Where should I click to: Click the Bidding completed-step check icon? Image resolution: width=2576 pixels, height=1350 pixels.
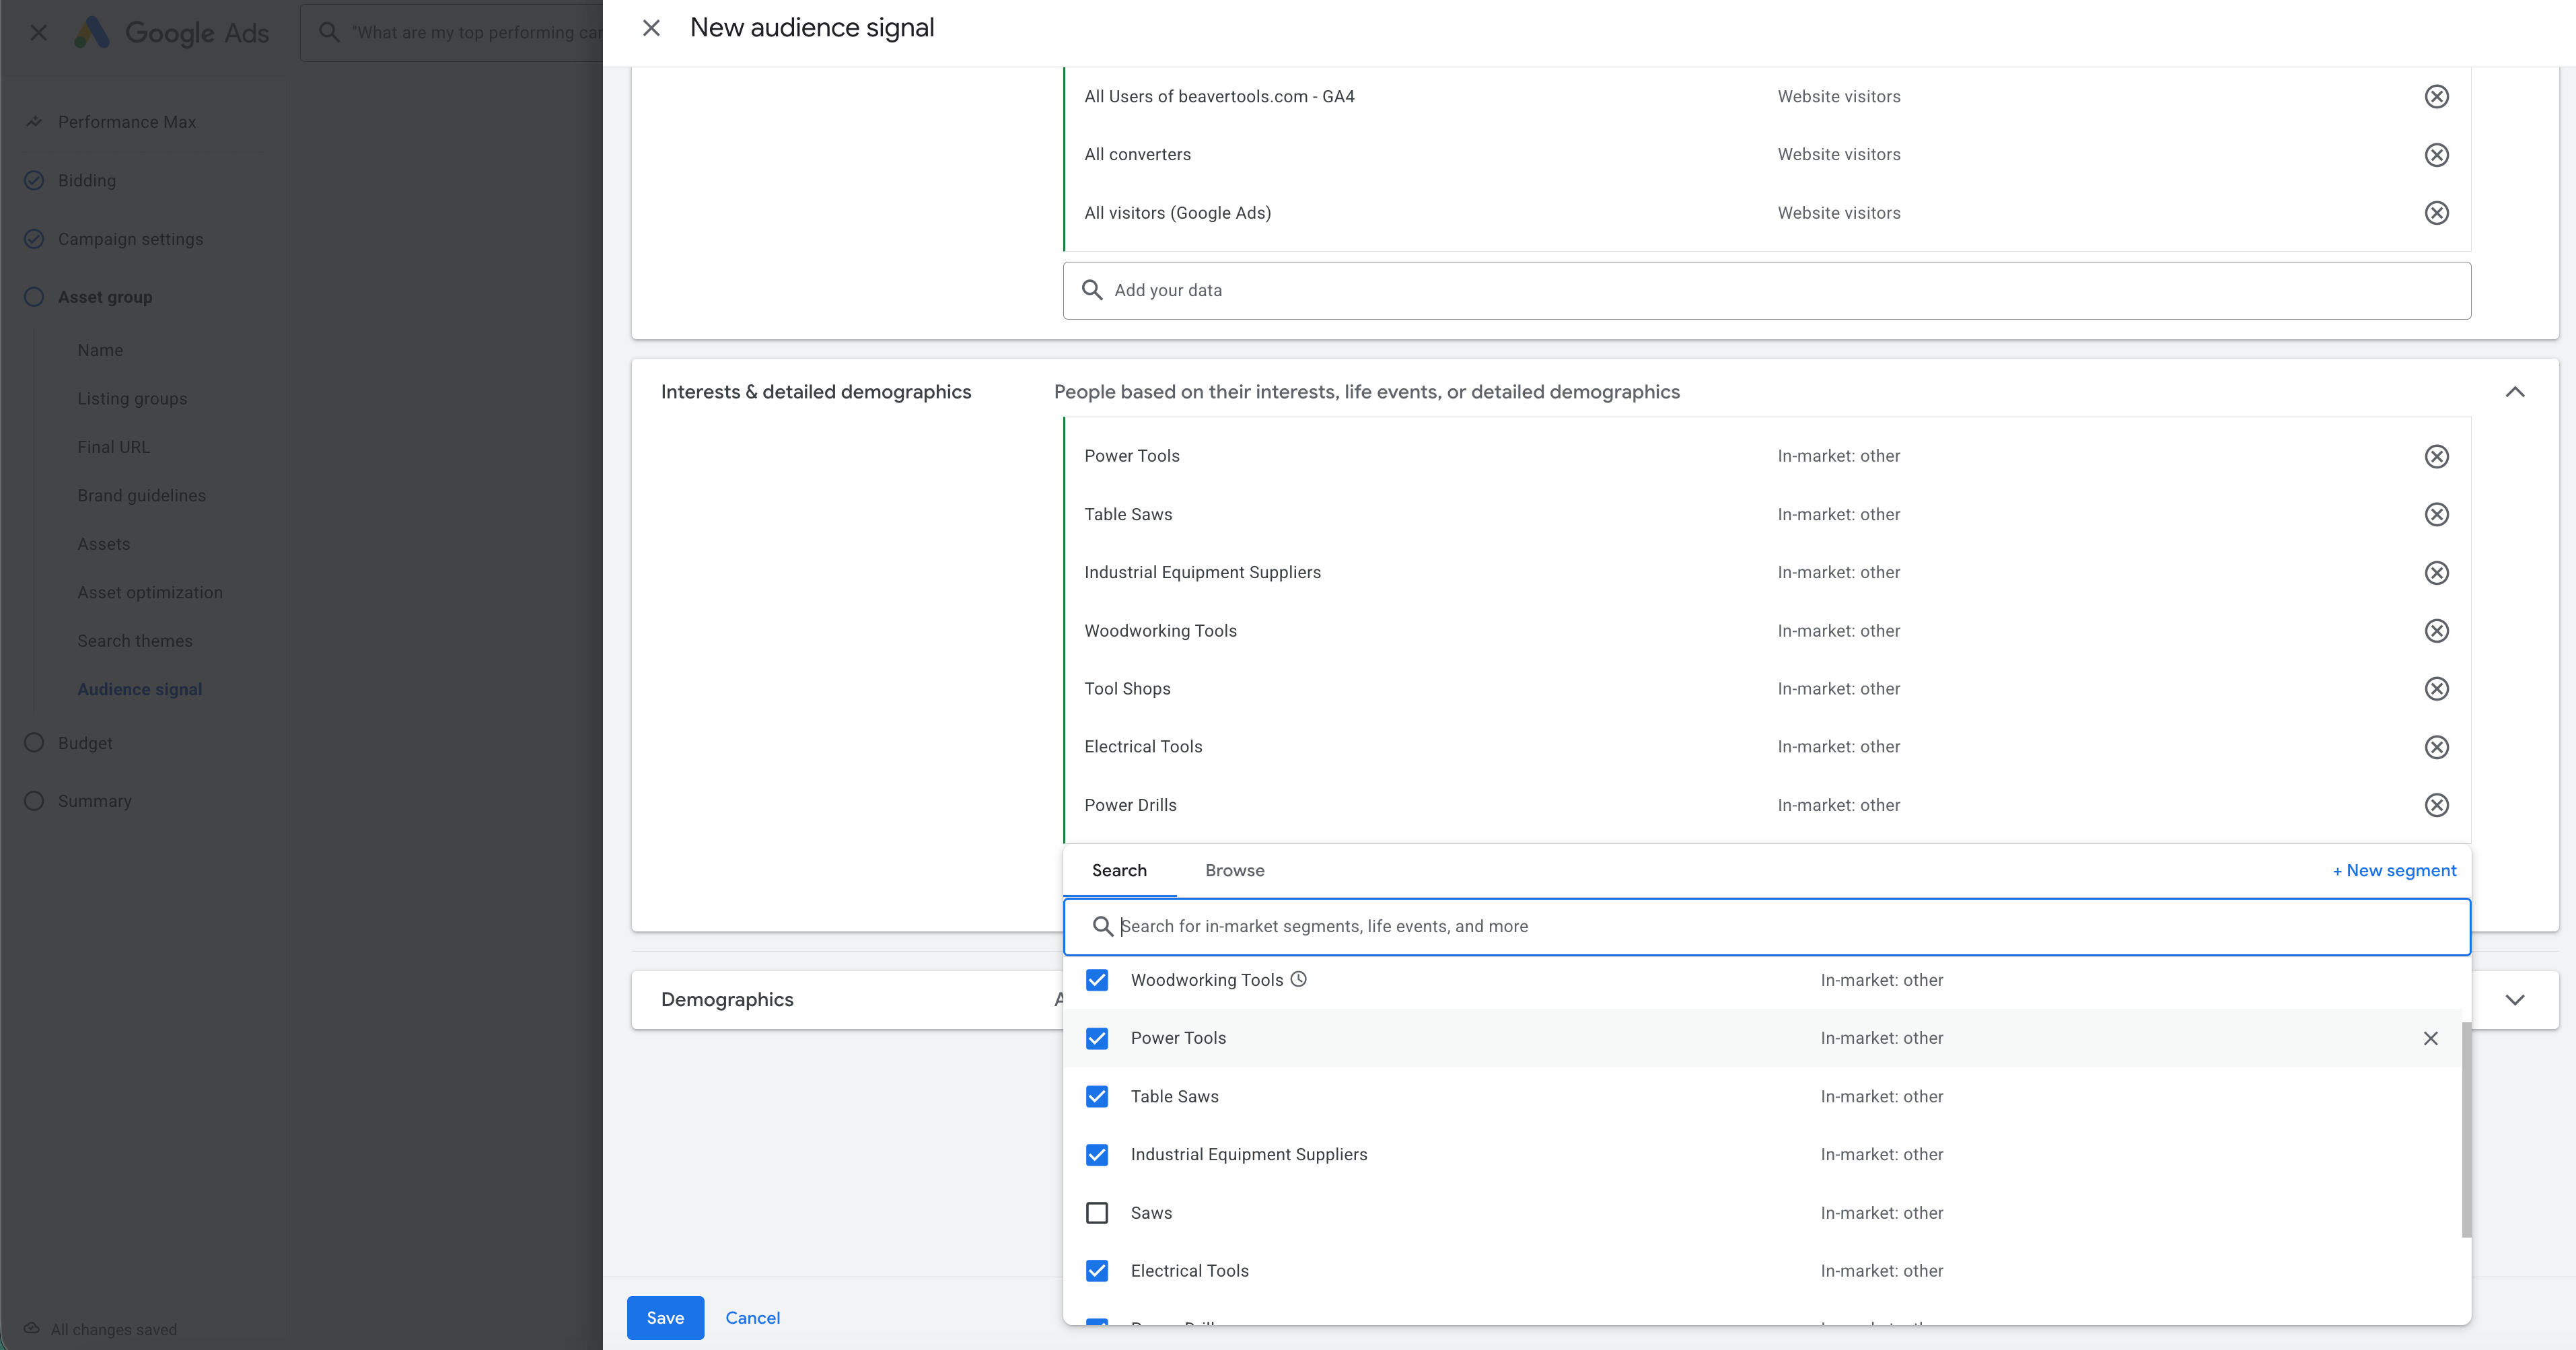tap(34, 180)
